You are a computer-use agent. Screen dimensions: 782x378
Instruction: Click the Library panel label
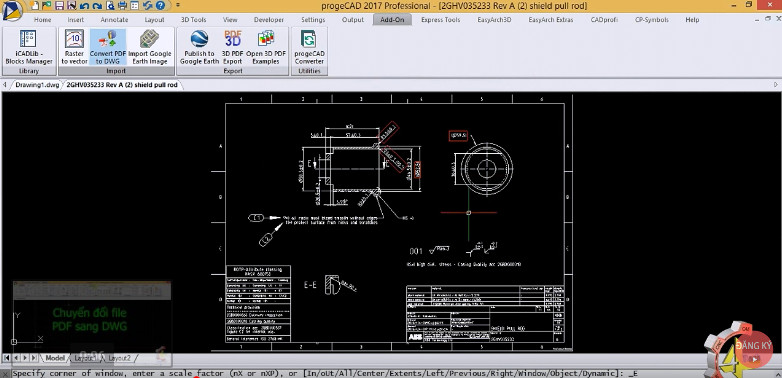pos(28,71)
